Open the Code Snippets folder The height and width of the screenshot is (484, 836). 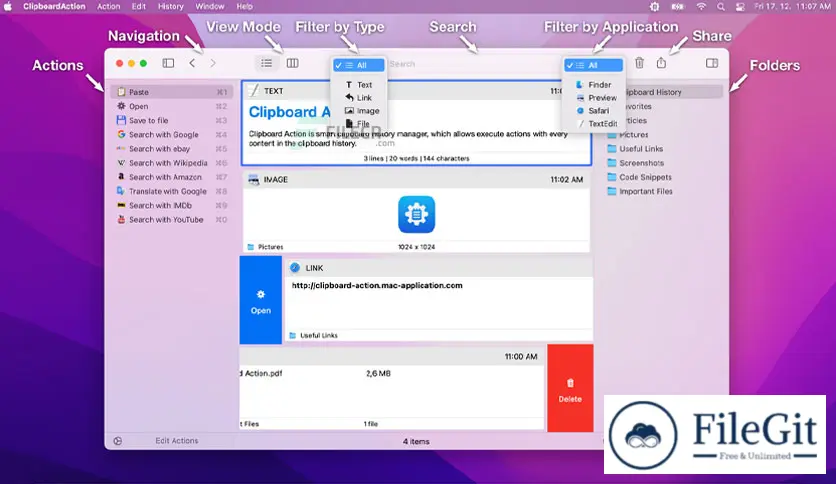click(x=665, y=177)
